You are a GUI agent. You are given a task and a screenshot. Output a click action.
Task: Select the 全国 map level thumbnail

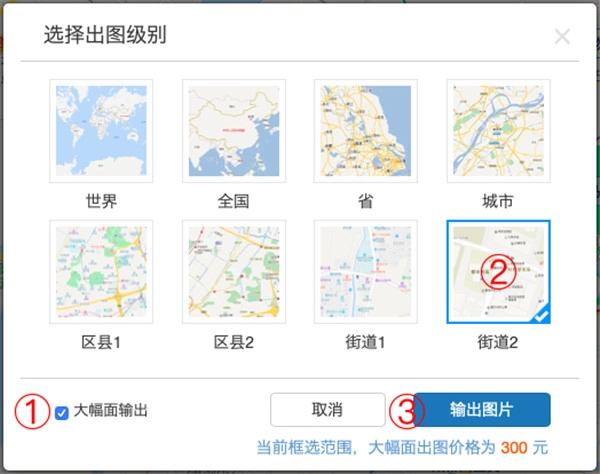233,131
